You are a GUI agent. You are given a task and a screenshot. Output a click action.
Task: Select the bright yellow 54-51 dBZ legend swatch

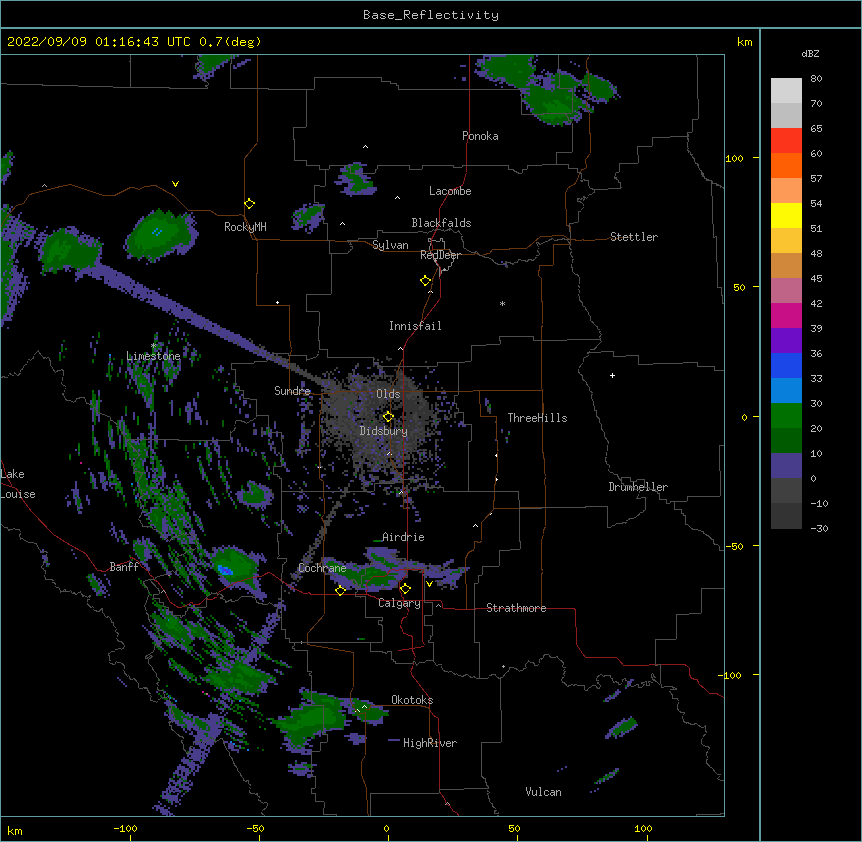click(786, 215)
